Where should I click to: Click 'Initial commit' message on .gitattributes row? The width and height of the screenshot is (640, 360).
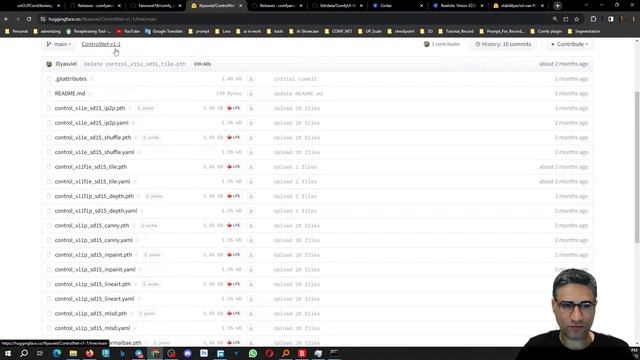pyautogui.click(x=295, y=79)
